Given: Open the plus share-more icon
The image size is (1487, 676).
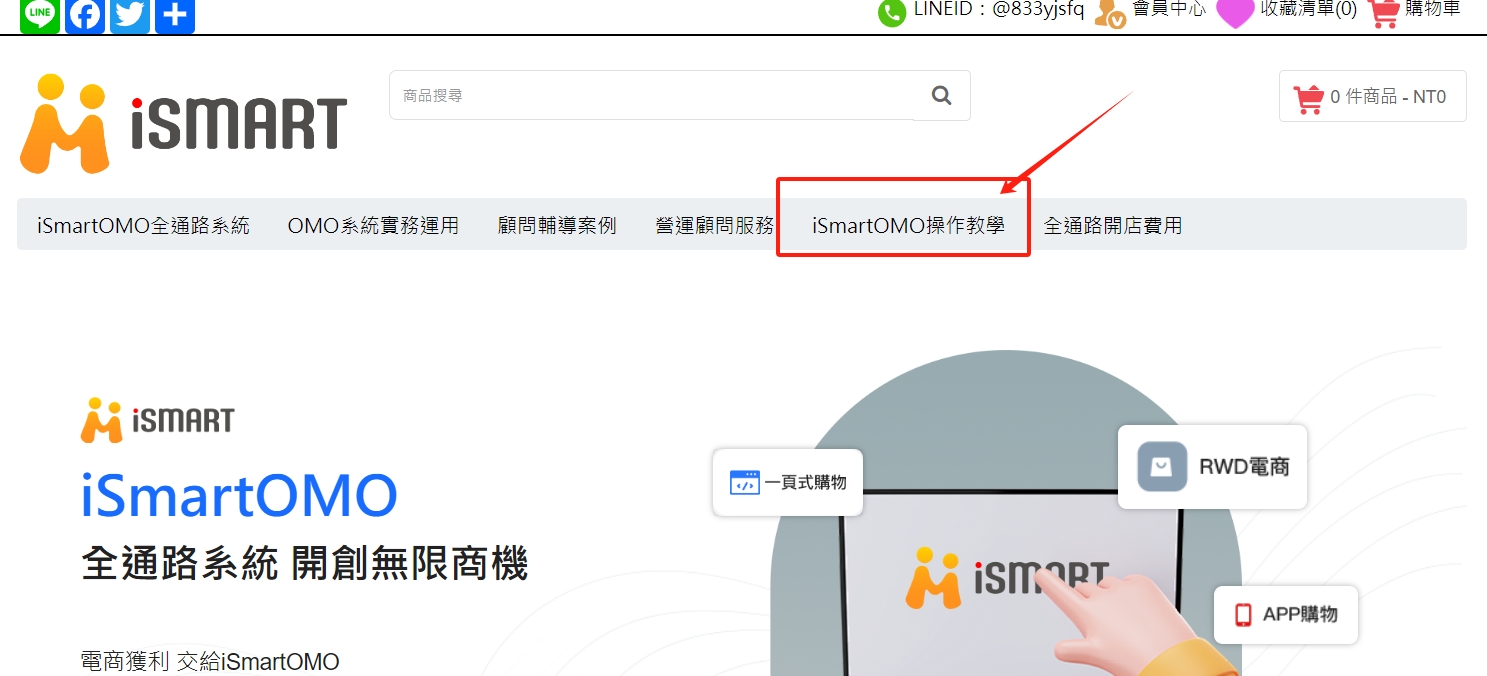Looking at the screenshot, I should point(175,14).
